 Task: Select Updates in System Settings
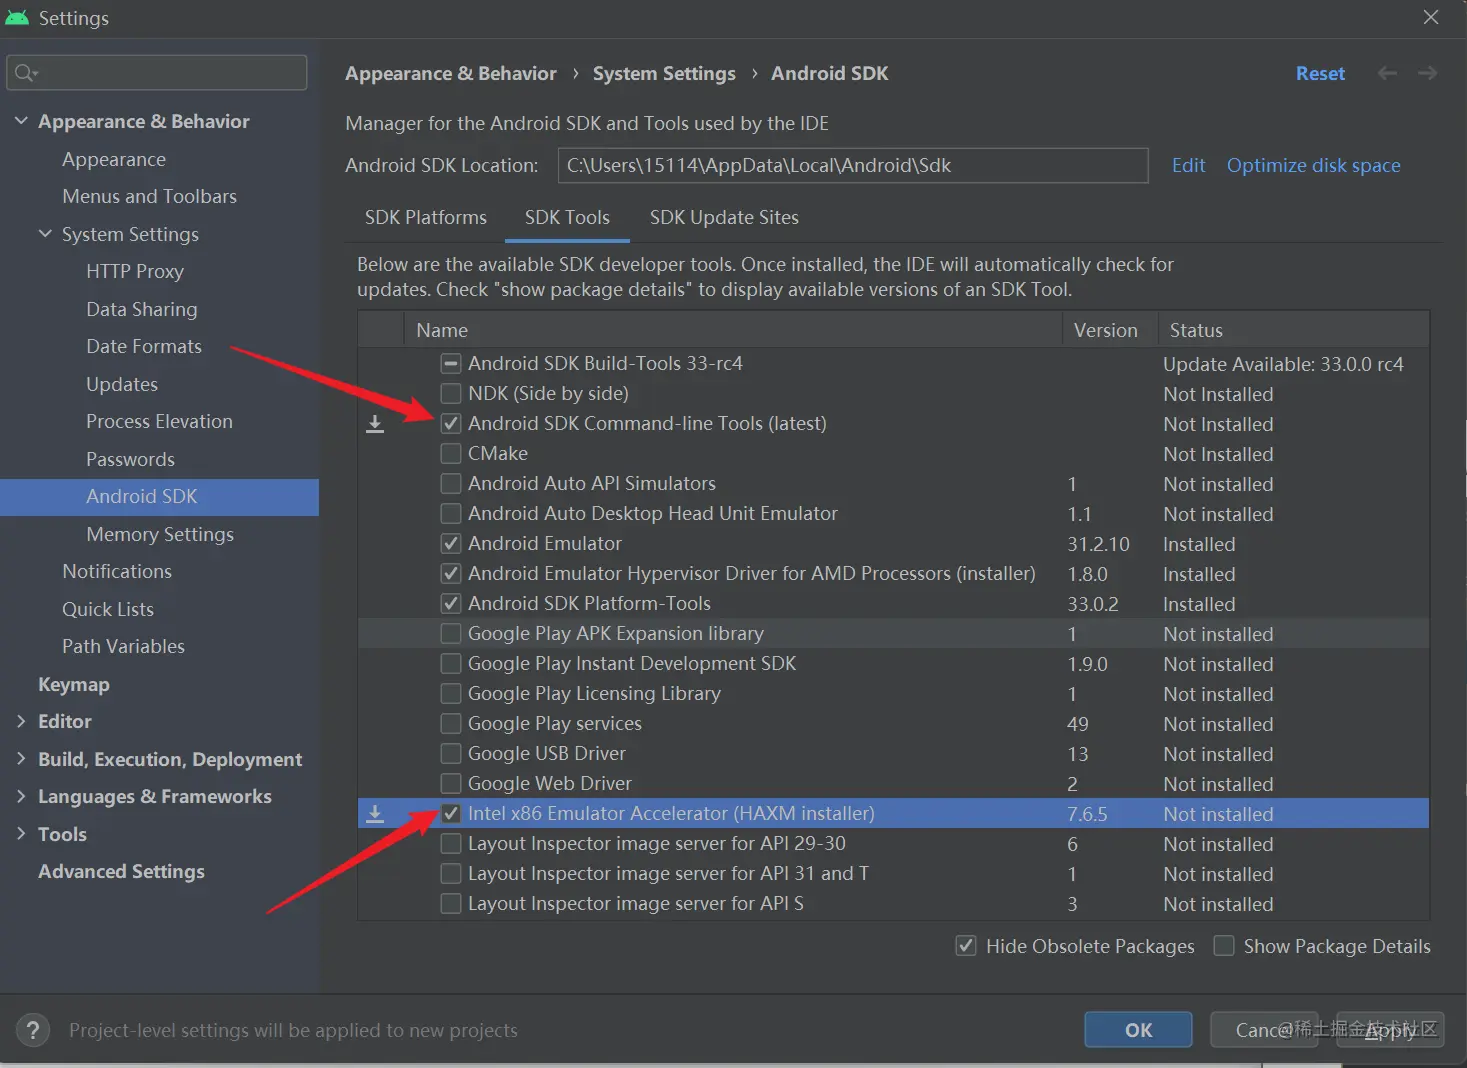tap(122, 384)
